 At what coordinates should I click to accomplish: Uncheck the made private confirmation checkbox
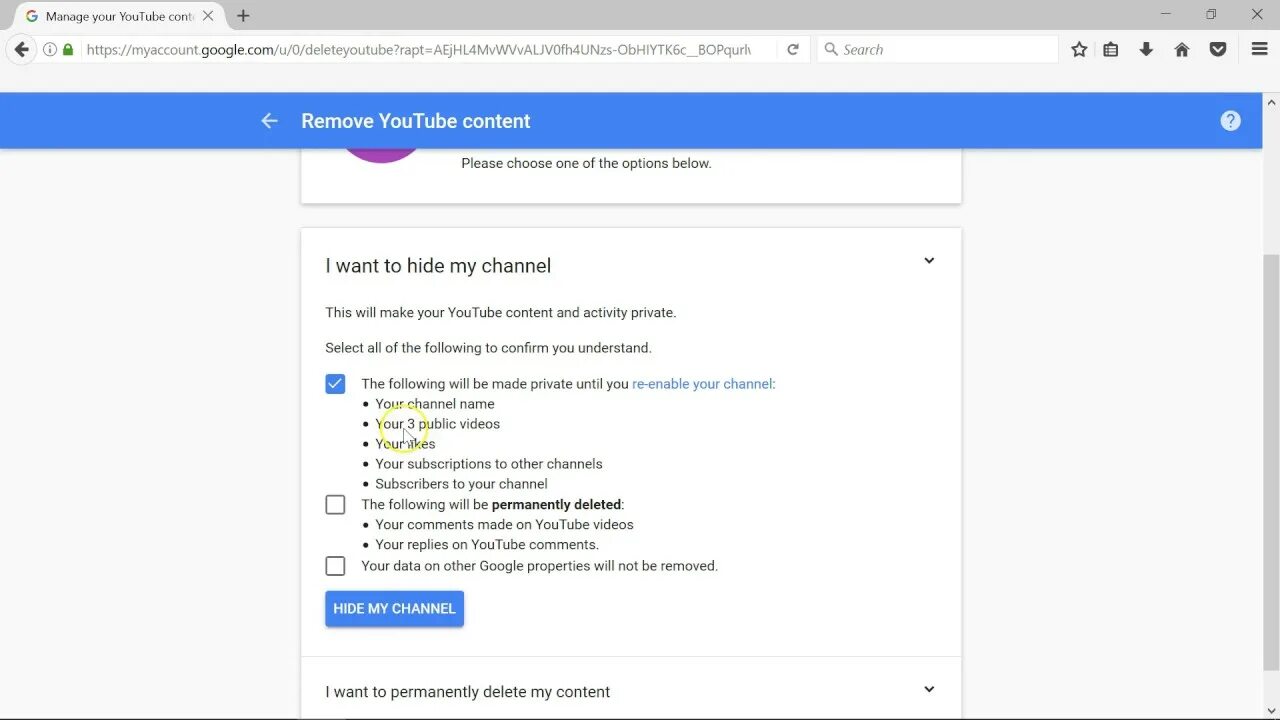(x=335, y=384)
